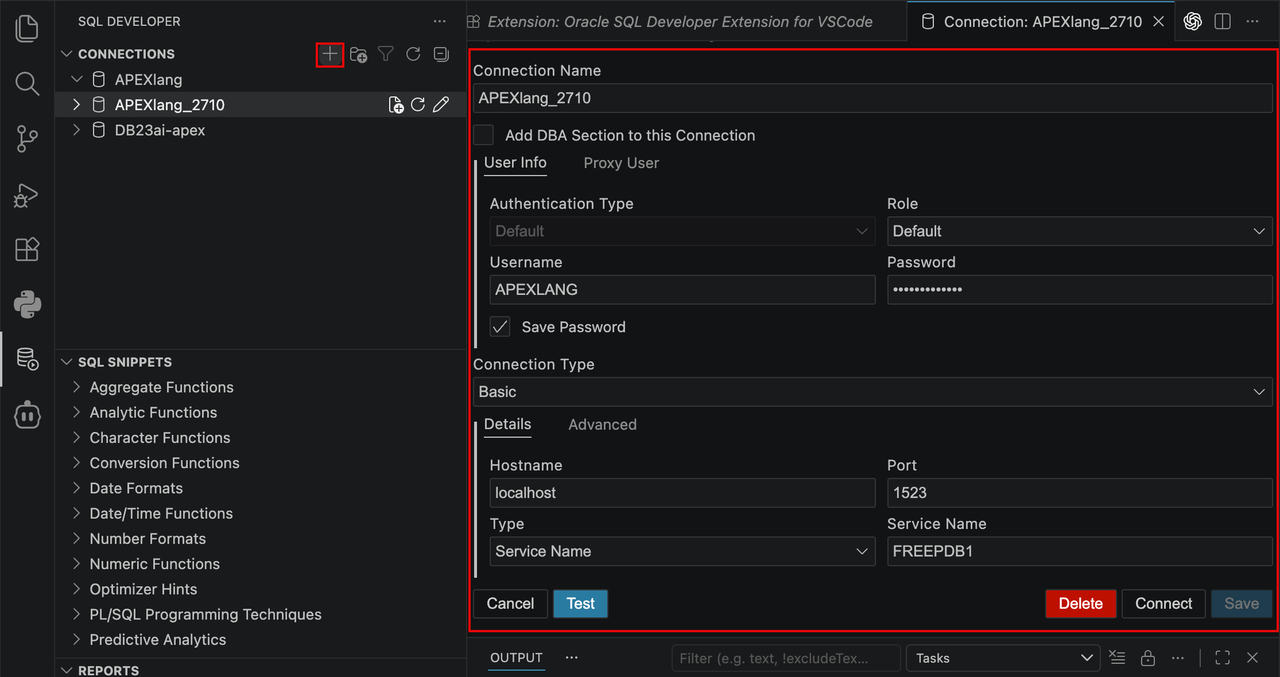Click the Port field showing 1523
The image size is (1280, 677).
(1080, 493)
